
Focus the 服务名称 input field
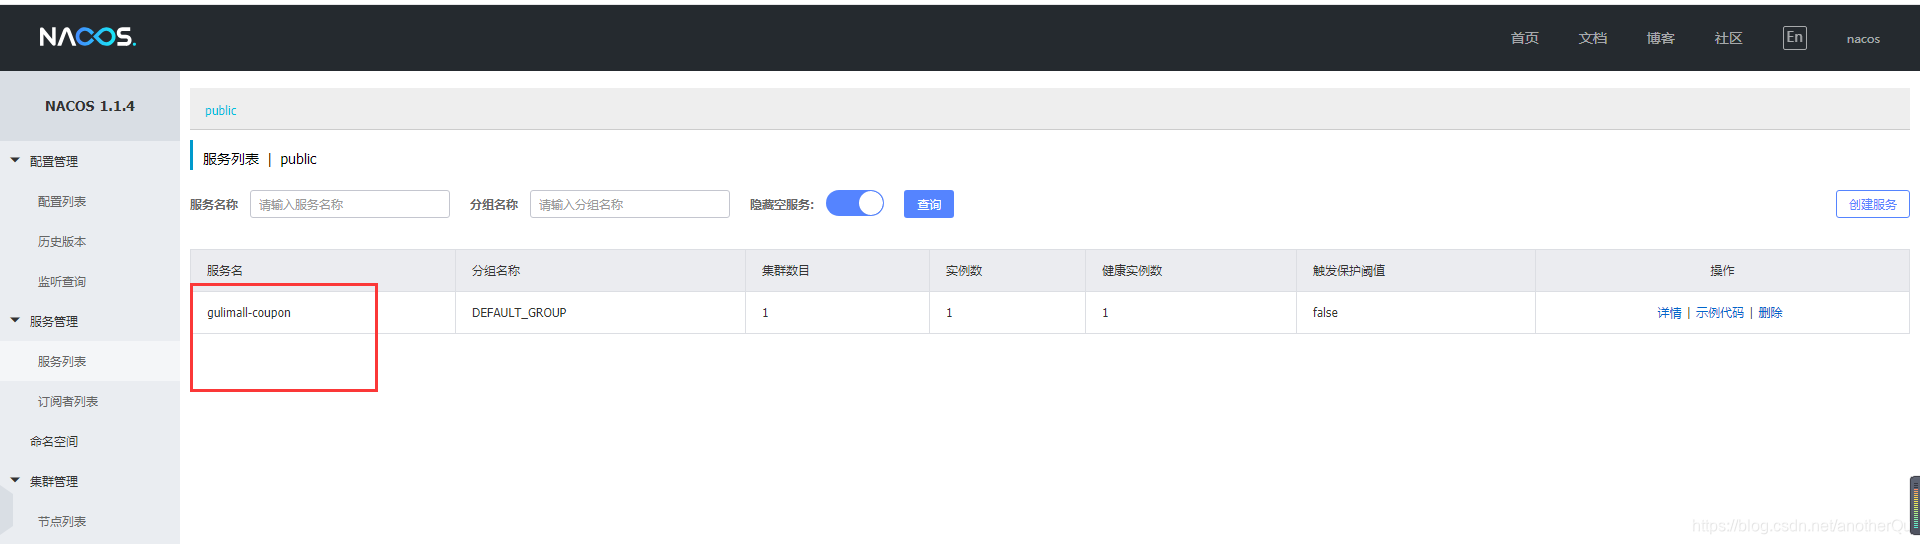pyautogui.click(x=350, y=204)
